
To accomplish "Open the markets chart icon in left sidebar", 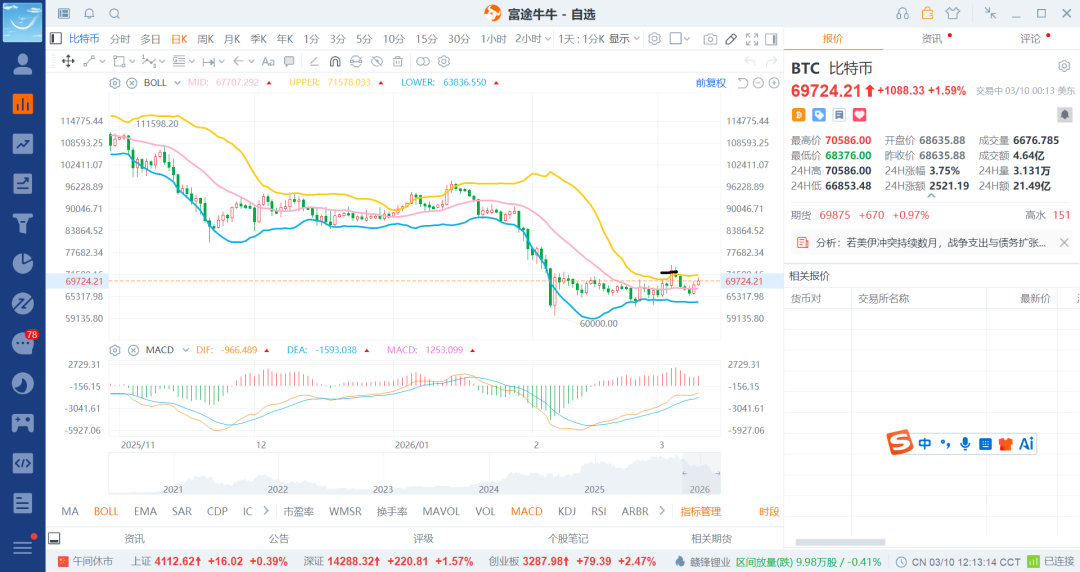I will click(x=22, y=104).
